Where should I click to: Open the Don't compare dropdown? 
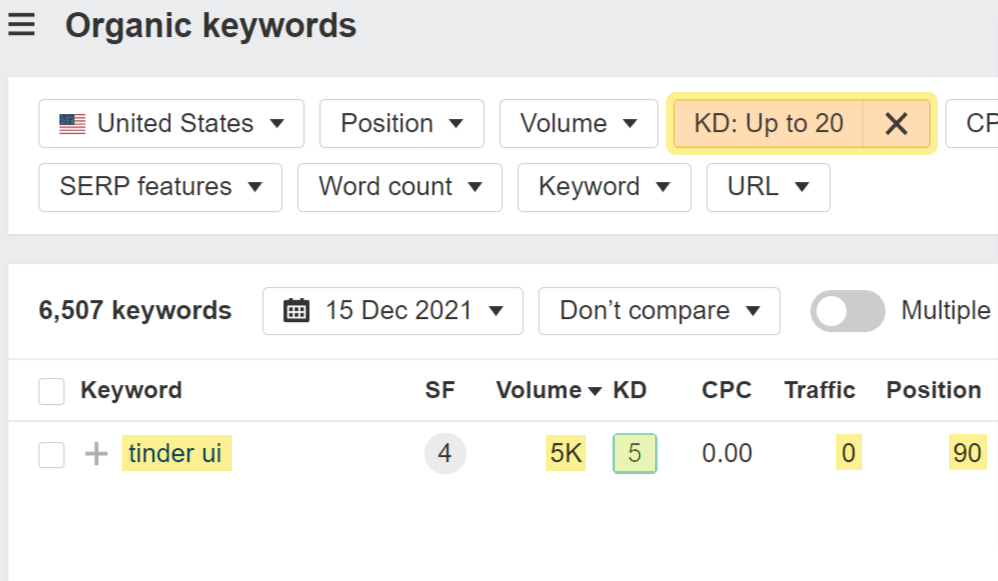pos(658,311)
